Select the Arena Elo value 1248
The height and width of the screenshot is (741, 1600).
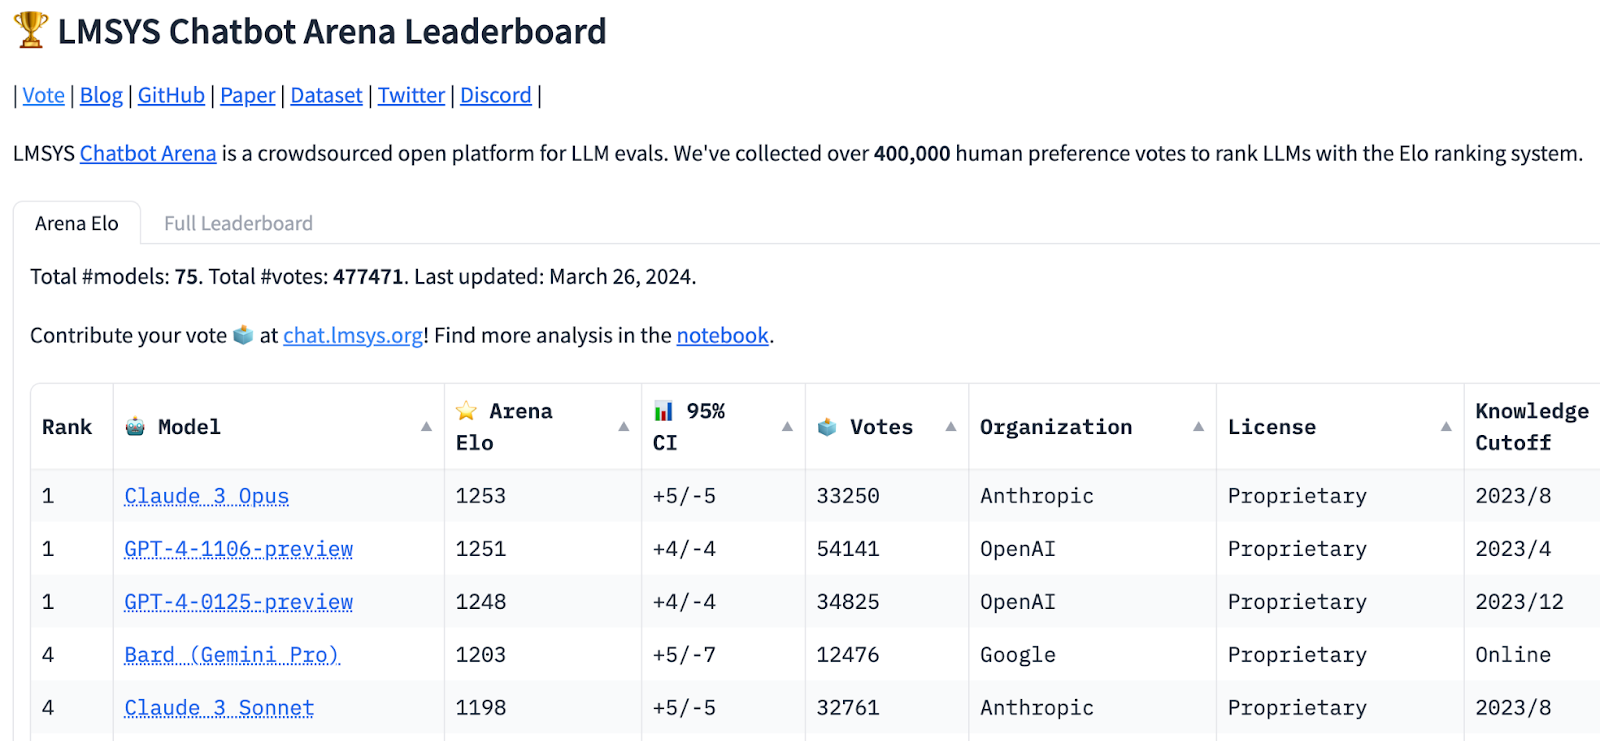coord(481,602)
